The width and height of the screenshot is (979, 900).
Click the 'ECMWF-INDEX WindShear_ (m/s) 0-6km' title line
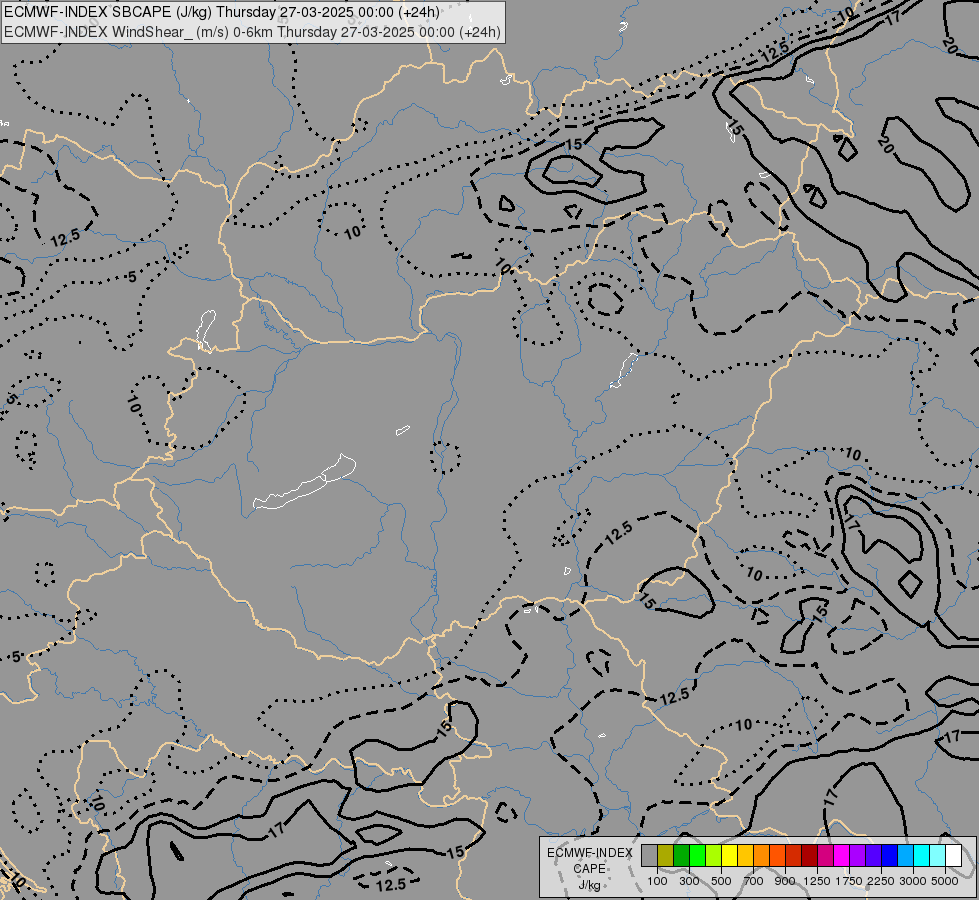[x=252, y=32]
